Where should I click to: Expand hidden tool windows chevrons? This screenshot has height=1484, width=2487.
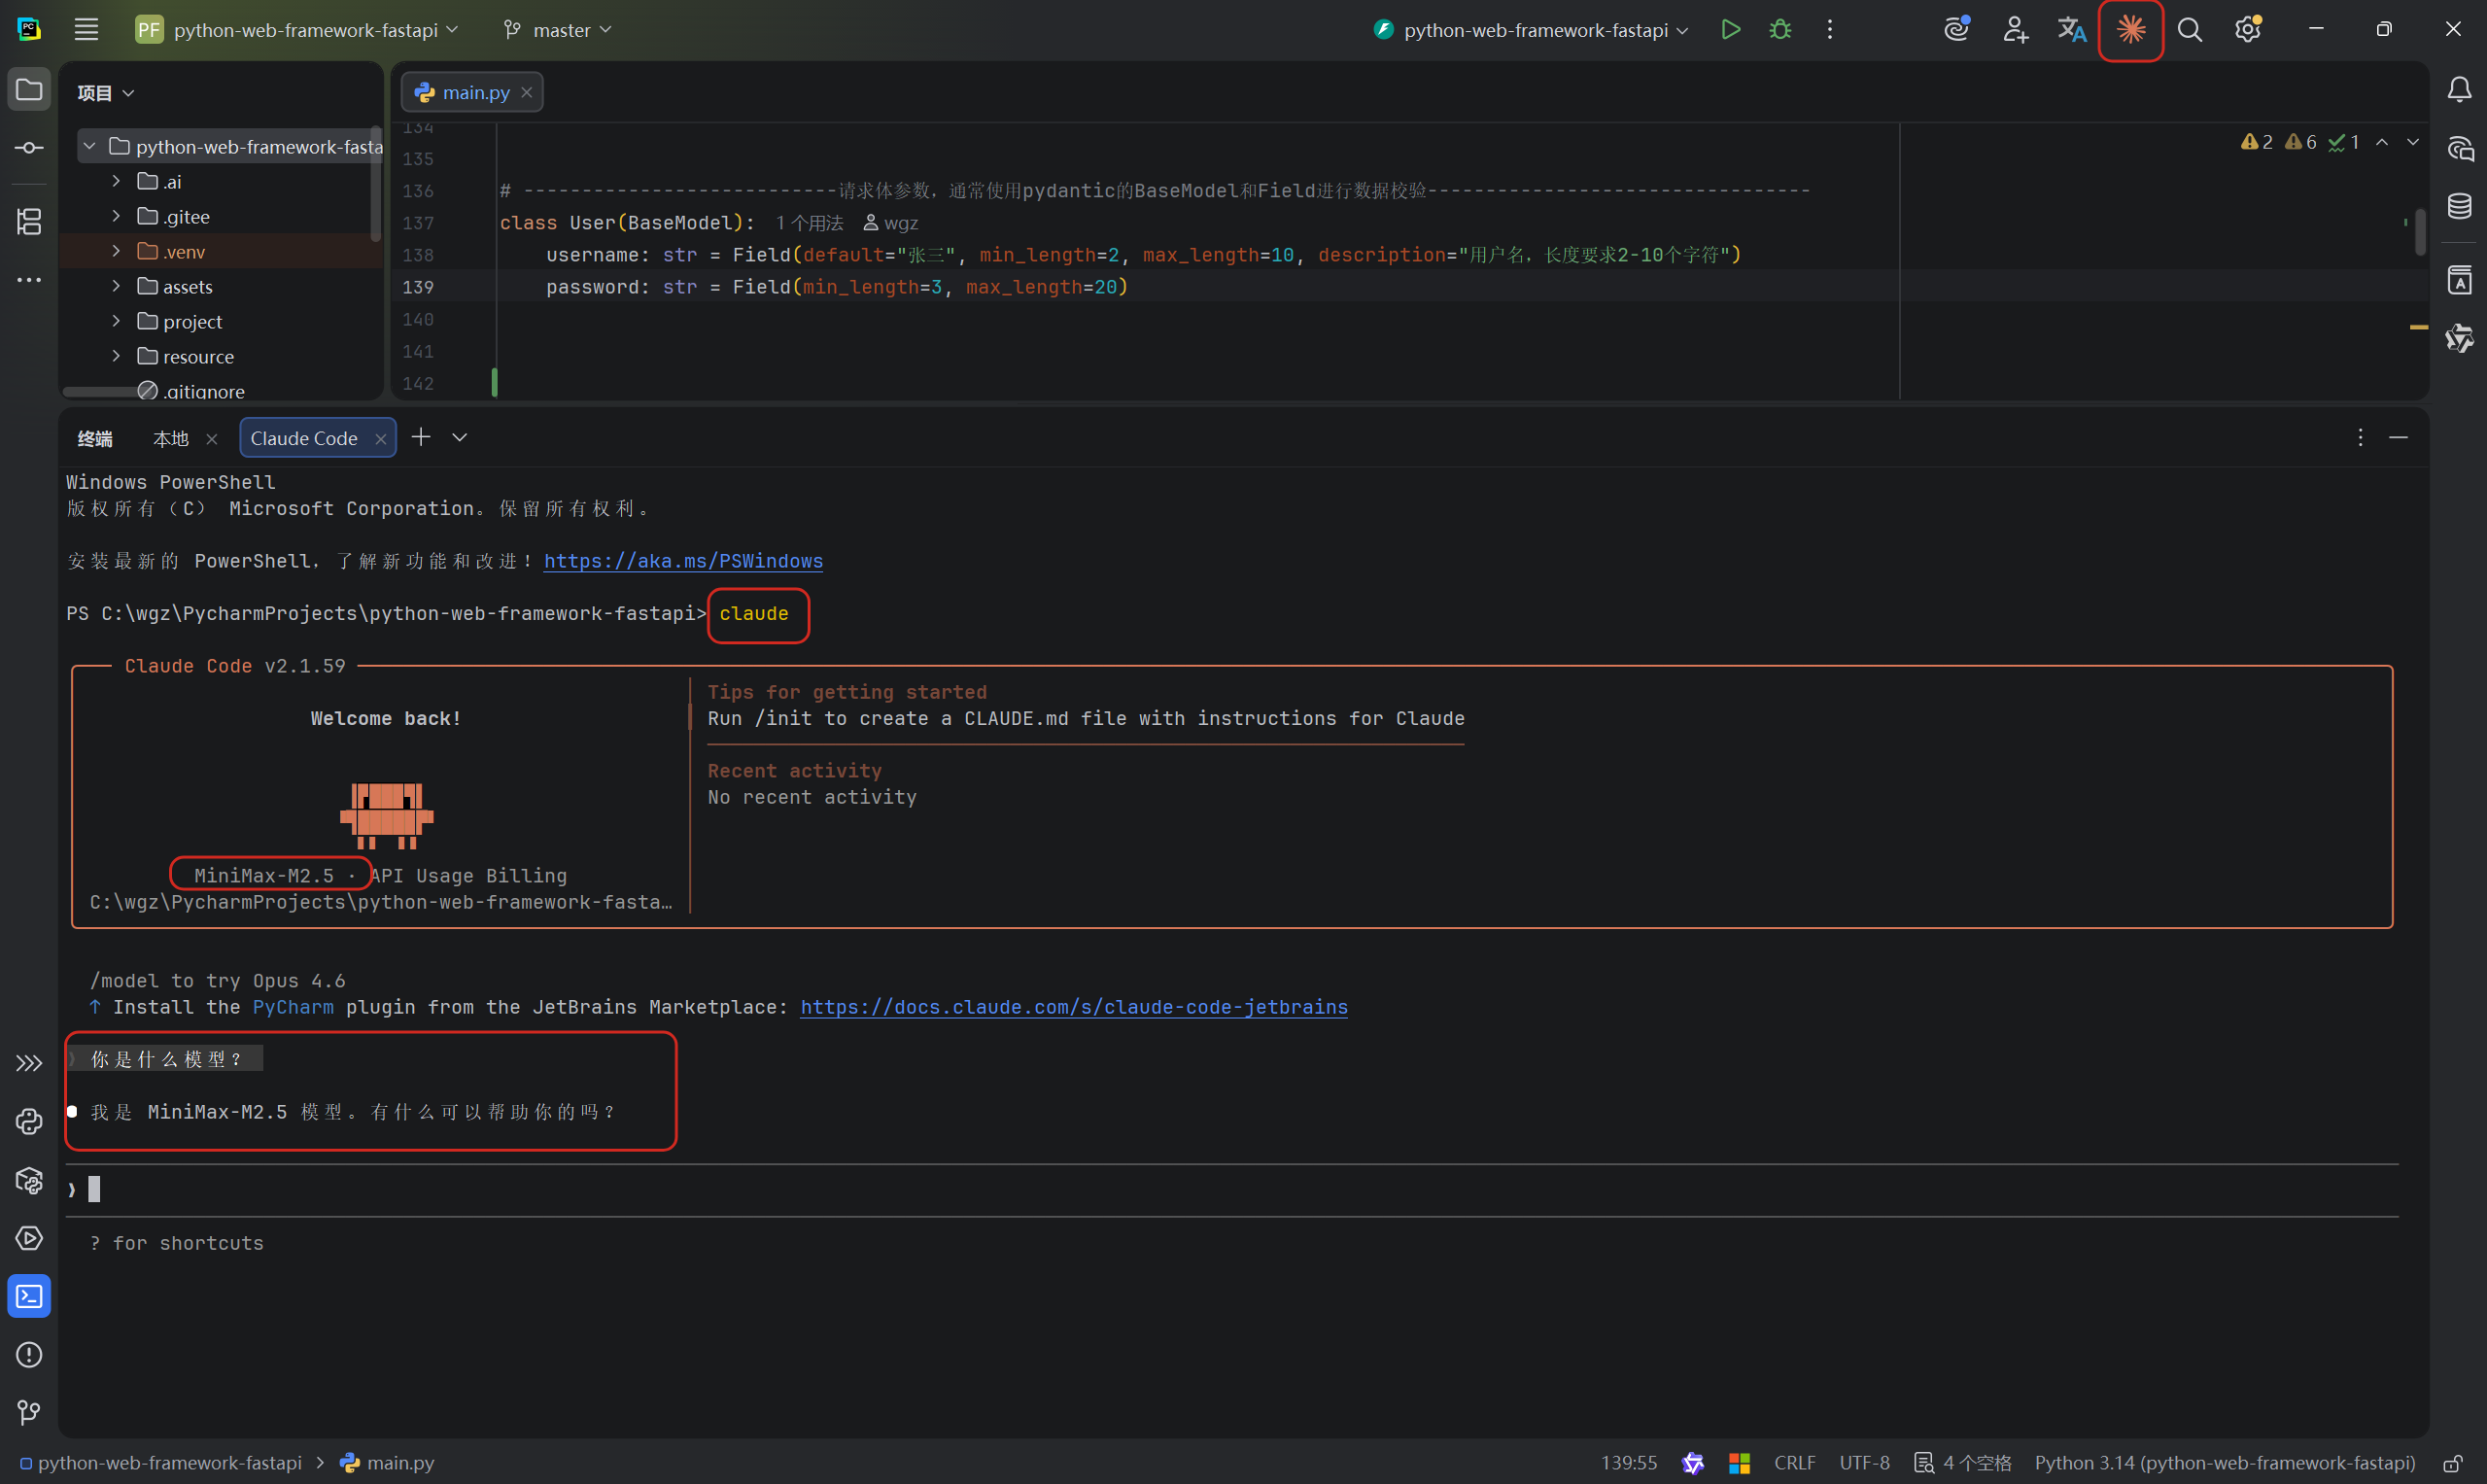click(x=29, y=1063)
